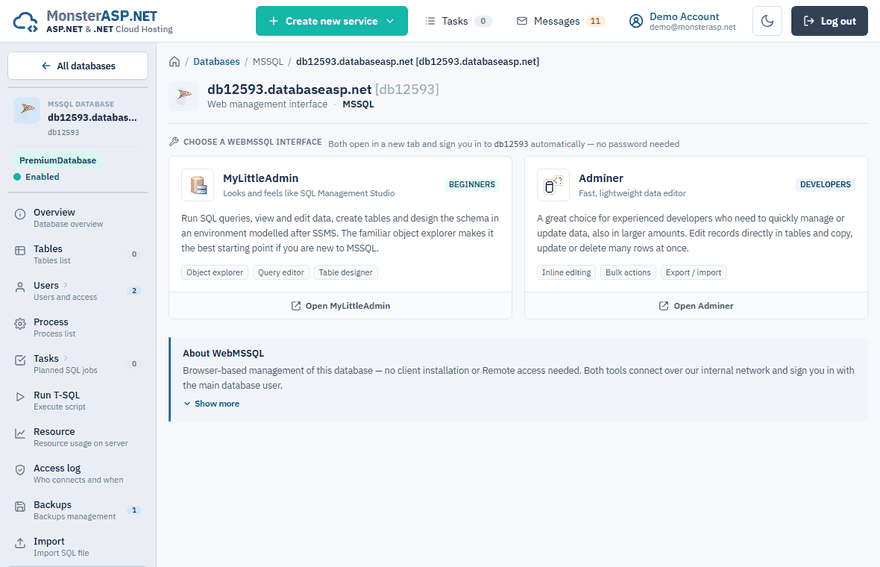The height and width of the screenshot is (567, 880).
Task: Go back to All databases
Action: (x=78, y=66)
